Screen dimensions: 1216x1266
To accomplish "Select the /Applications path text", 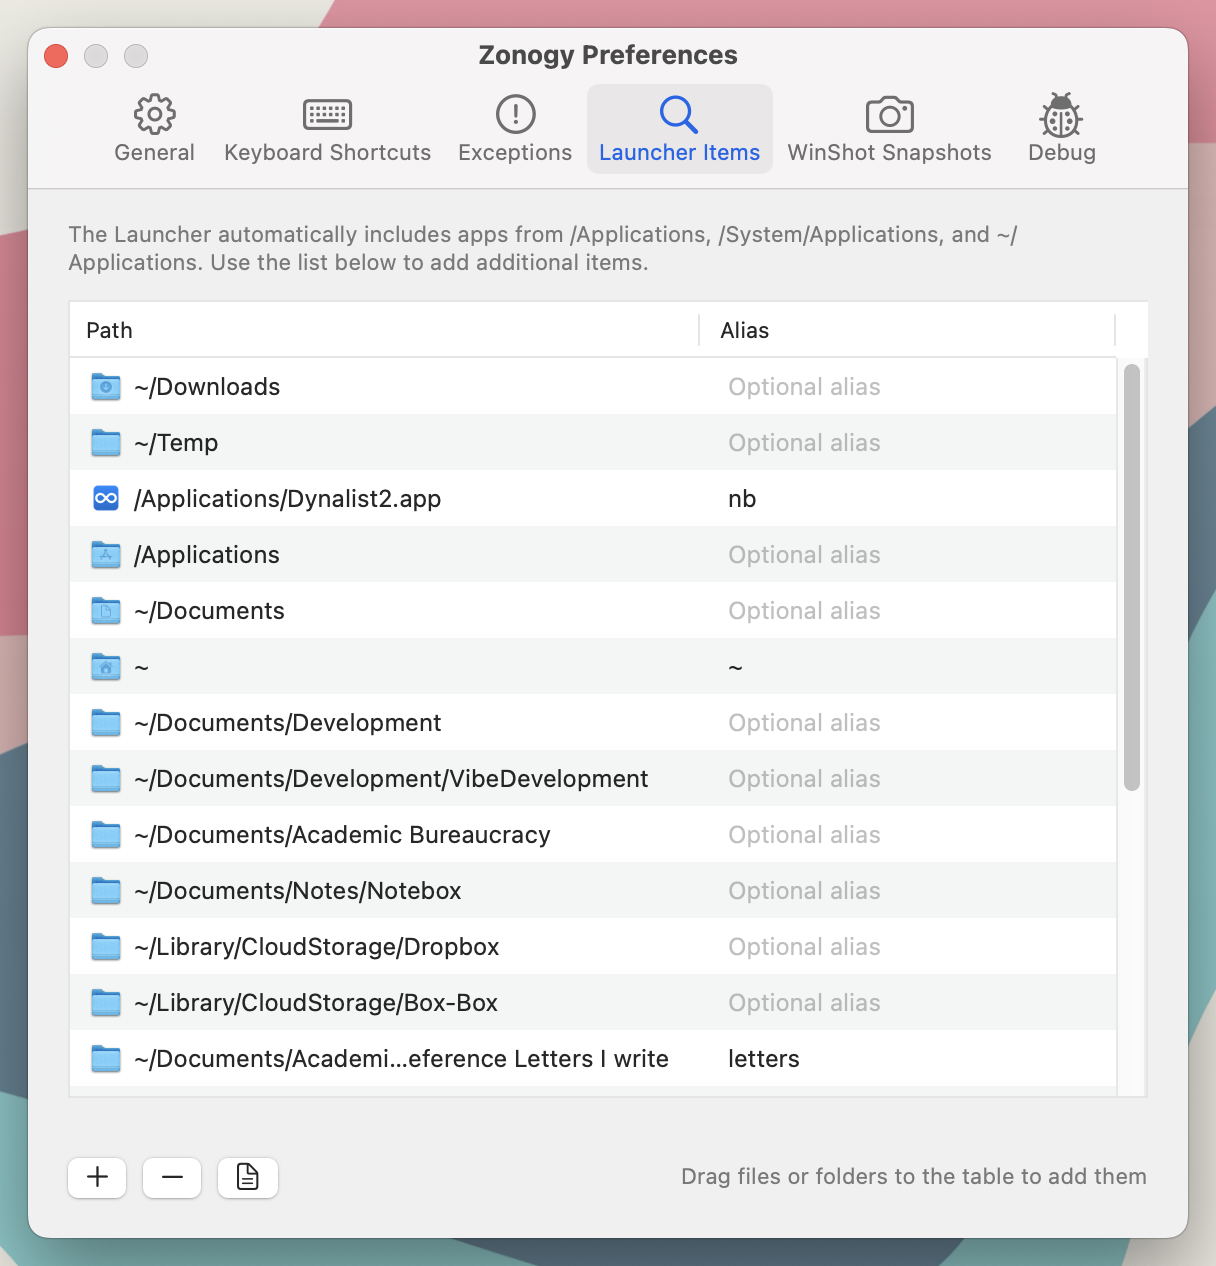I will (x=207, y=555).
